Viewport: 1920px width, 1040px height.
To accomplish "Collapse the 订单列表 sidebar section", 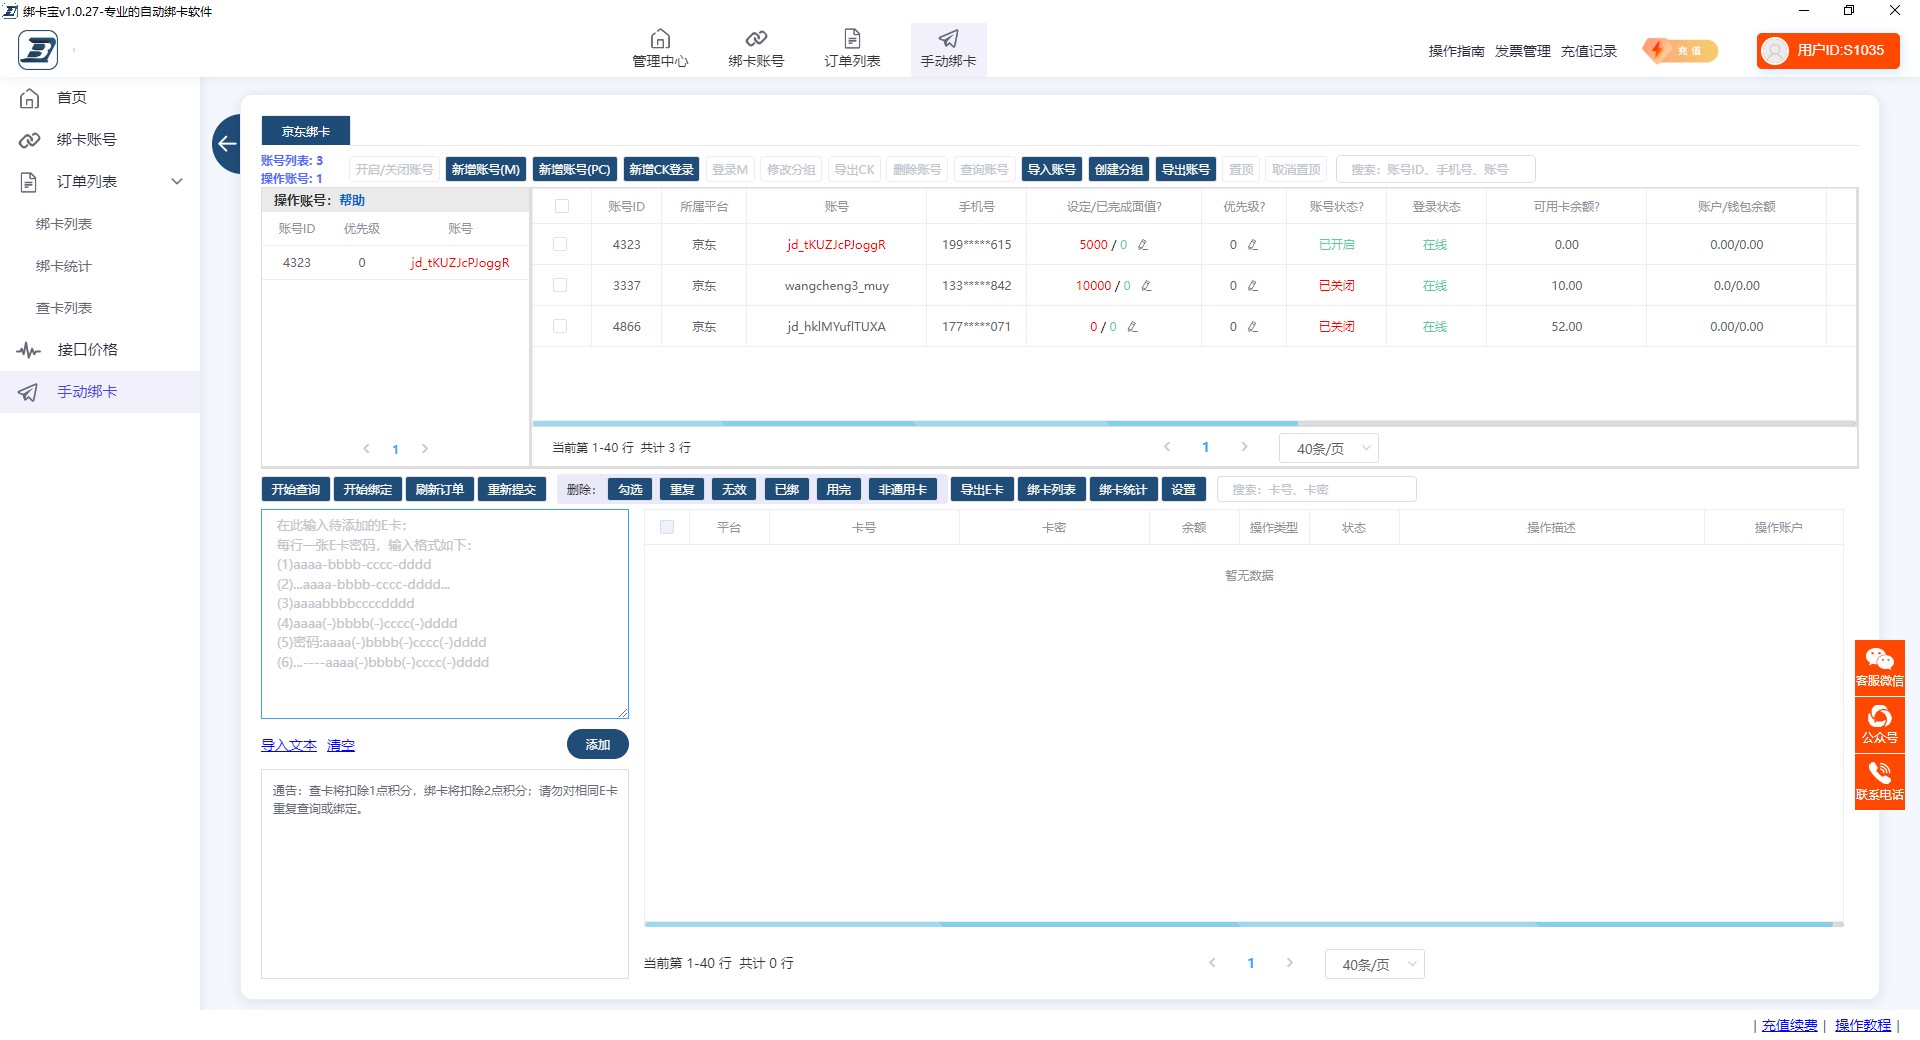I will (x=177, y=182).
